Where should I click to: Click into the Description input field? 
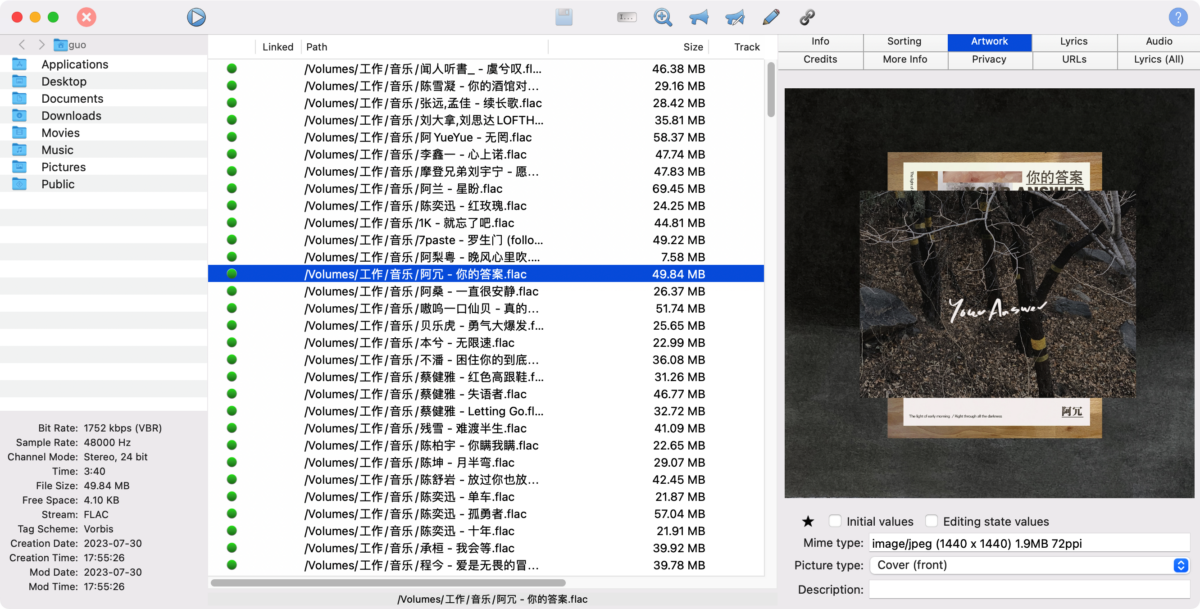point(1029,590)
